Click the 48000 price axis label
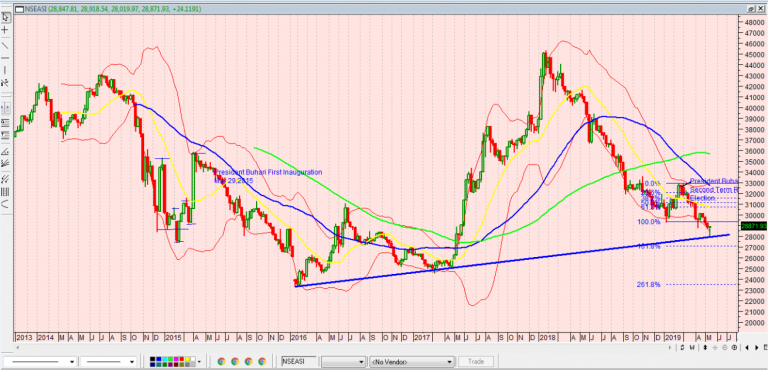The height and width of the screenshot is (370, 768). pos(755,23)
